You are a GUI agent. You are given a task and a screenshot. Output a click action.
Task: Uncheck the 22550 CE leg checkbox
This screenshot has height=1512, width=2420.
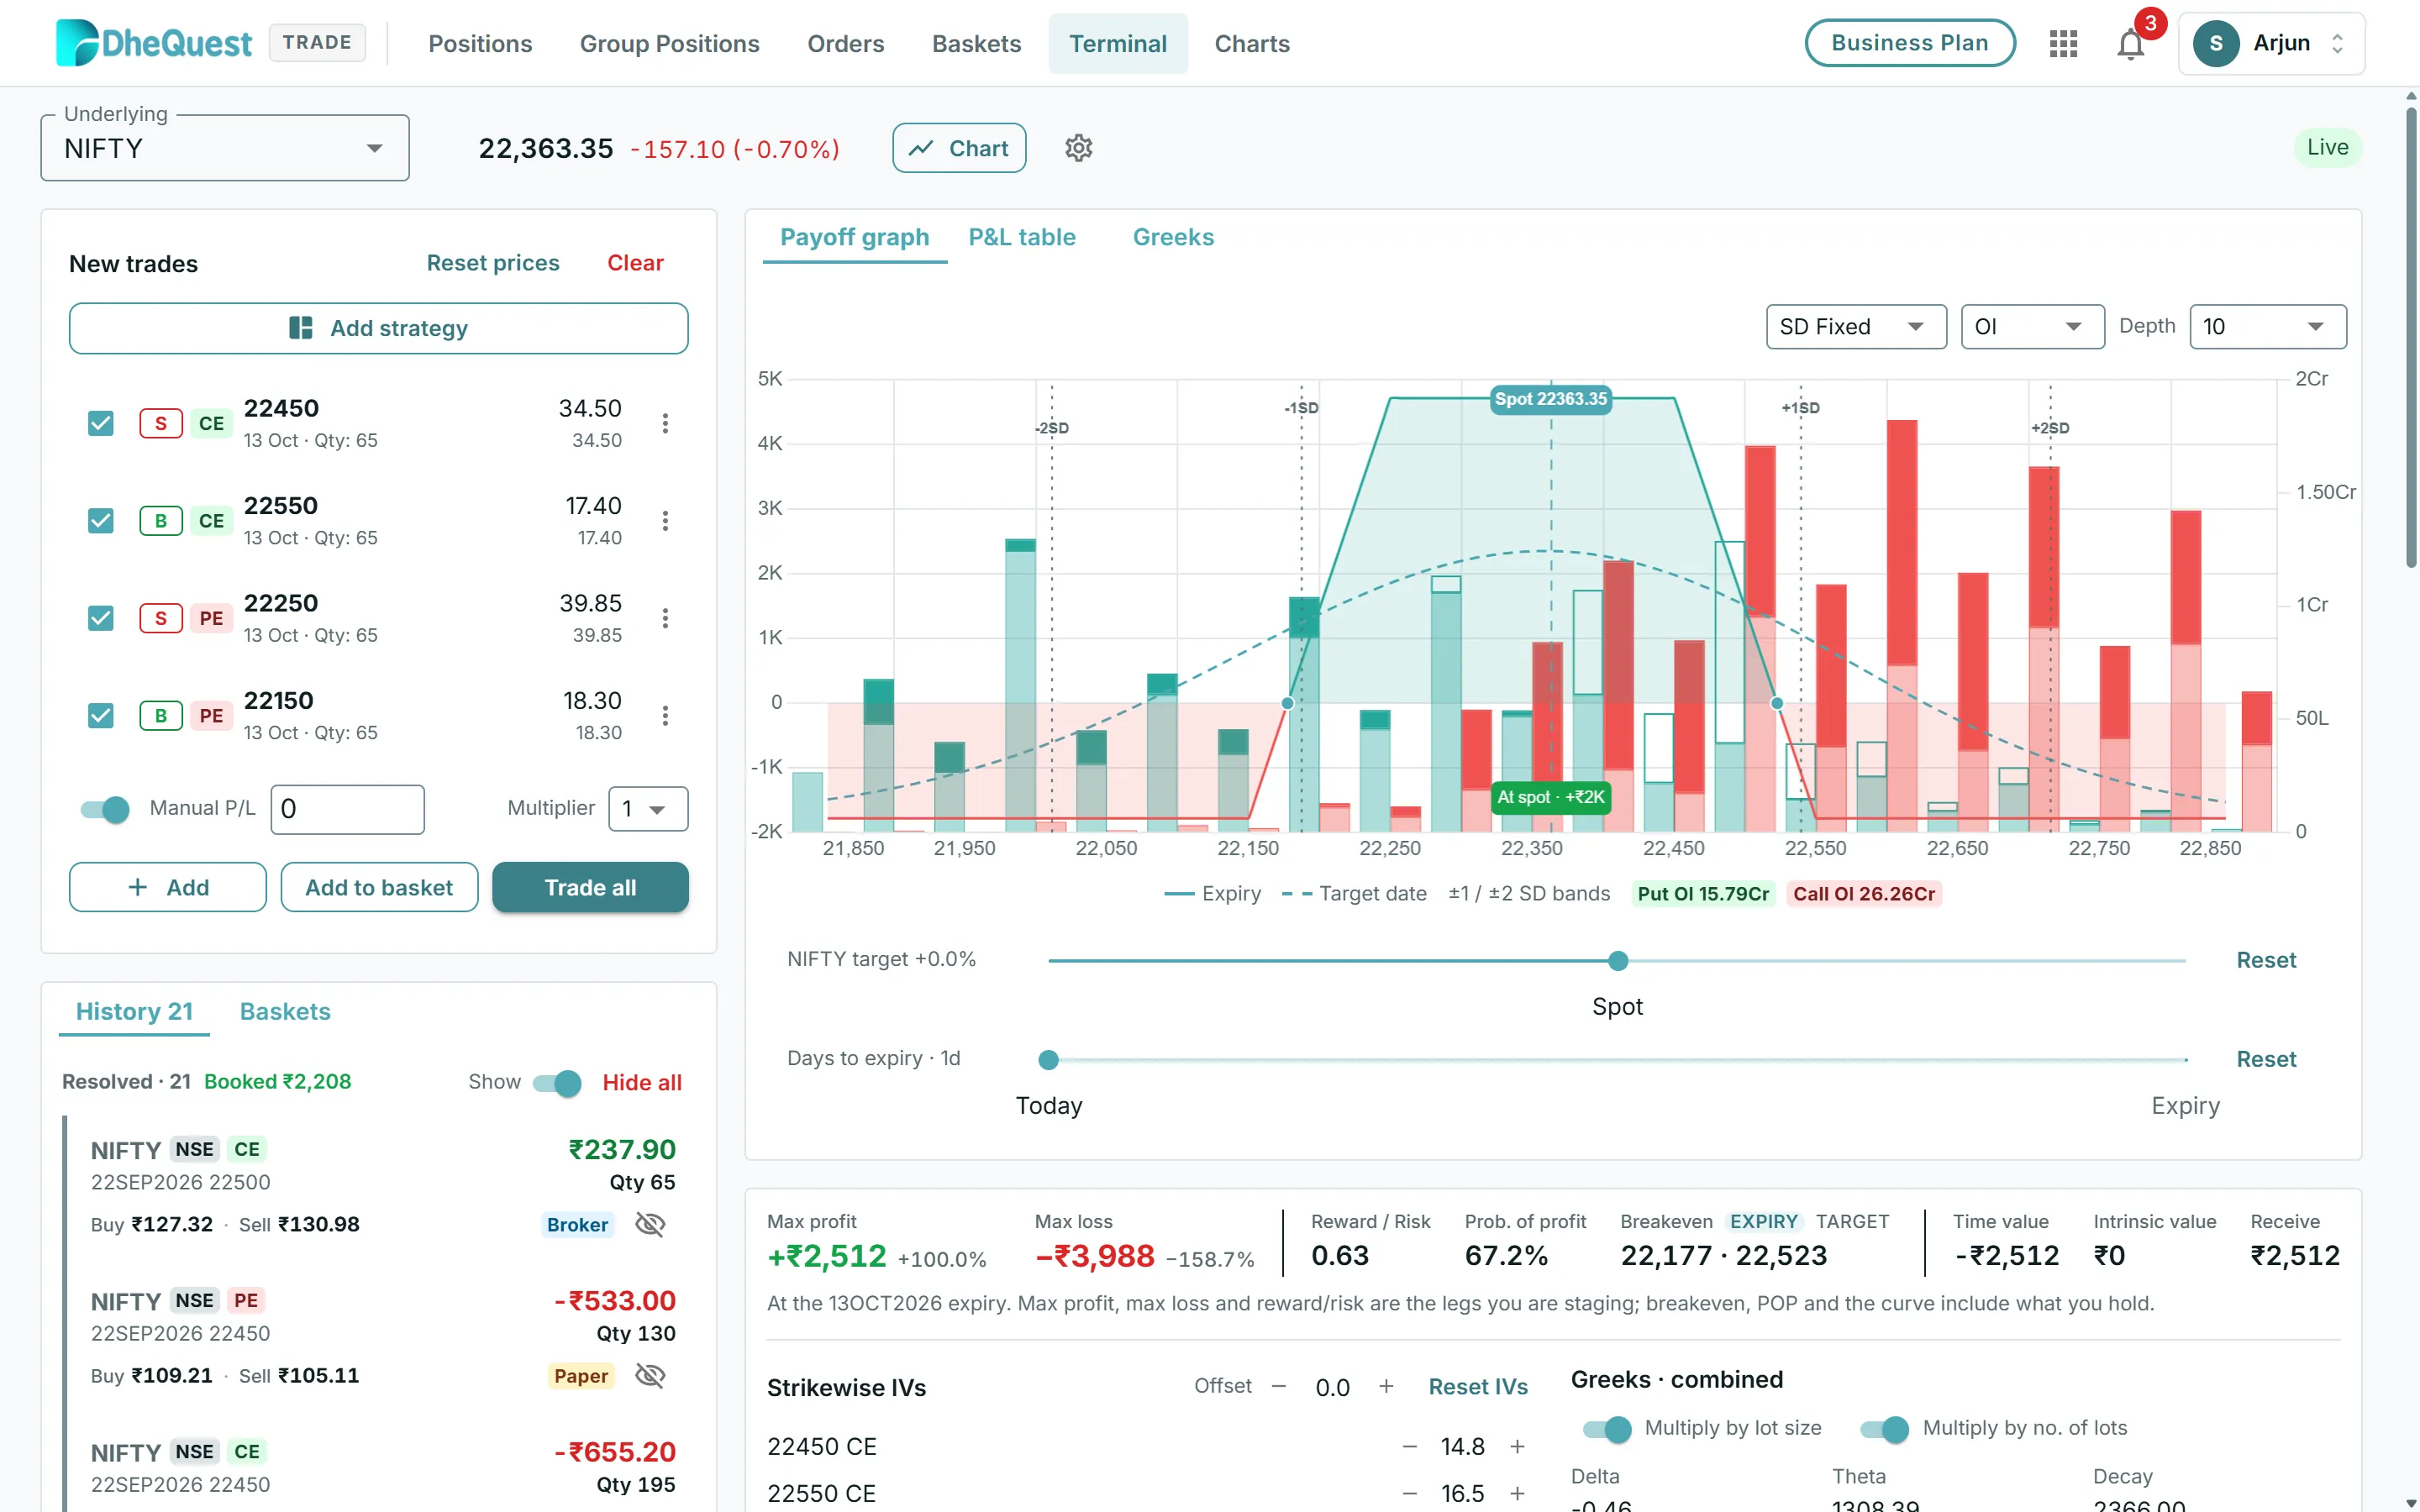tap(101, 520)
